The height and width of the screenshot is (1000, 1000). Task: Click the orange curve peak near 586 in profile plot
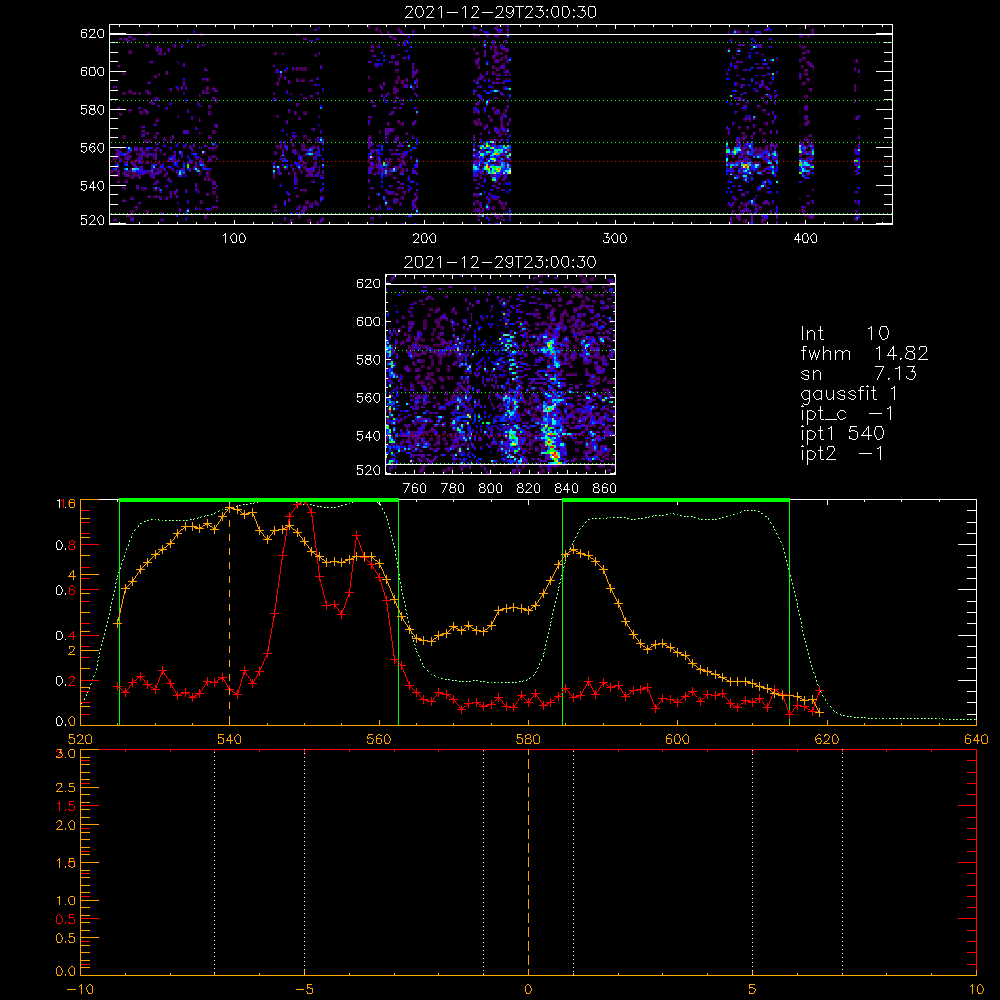pos(573,550)
